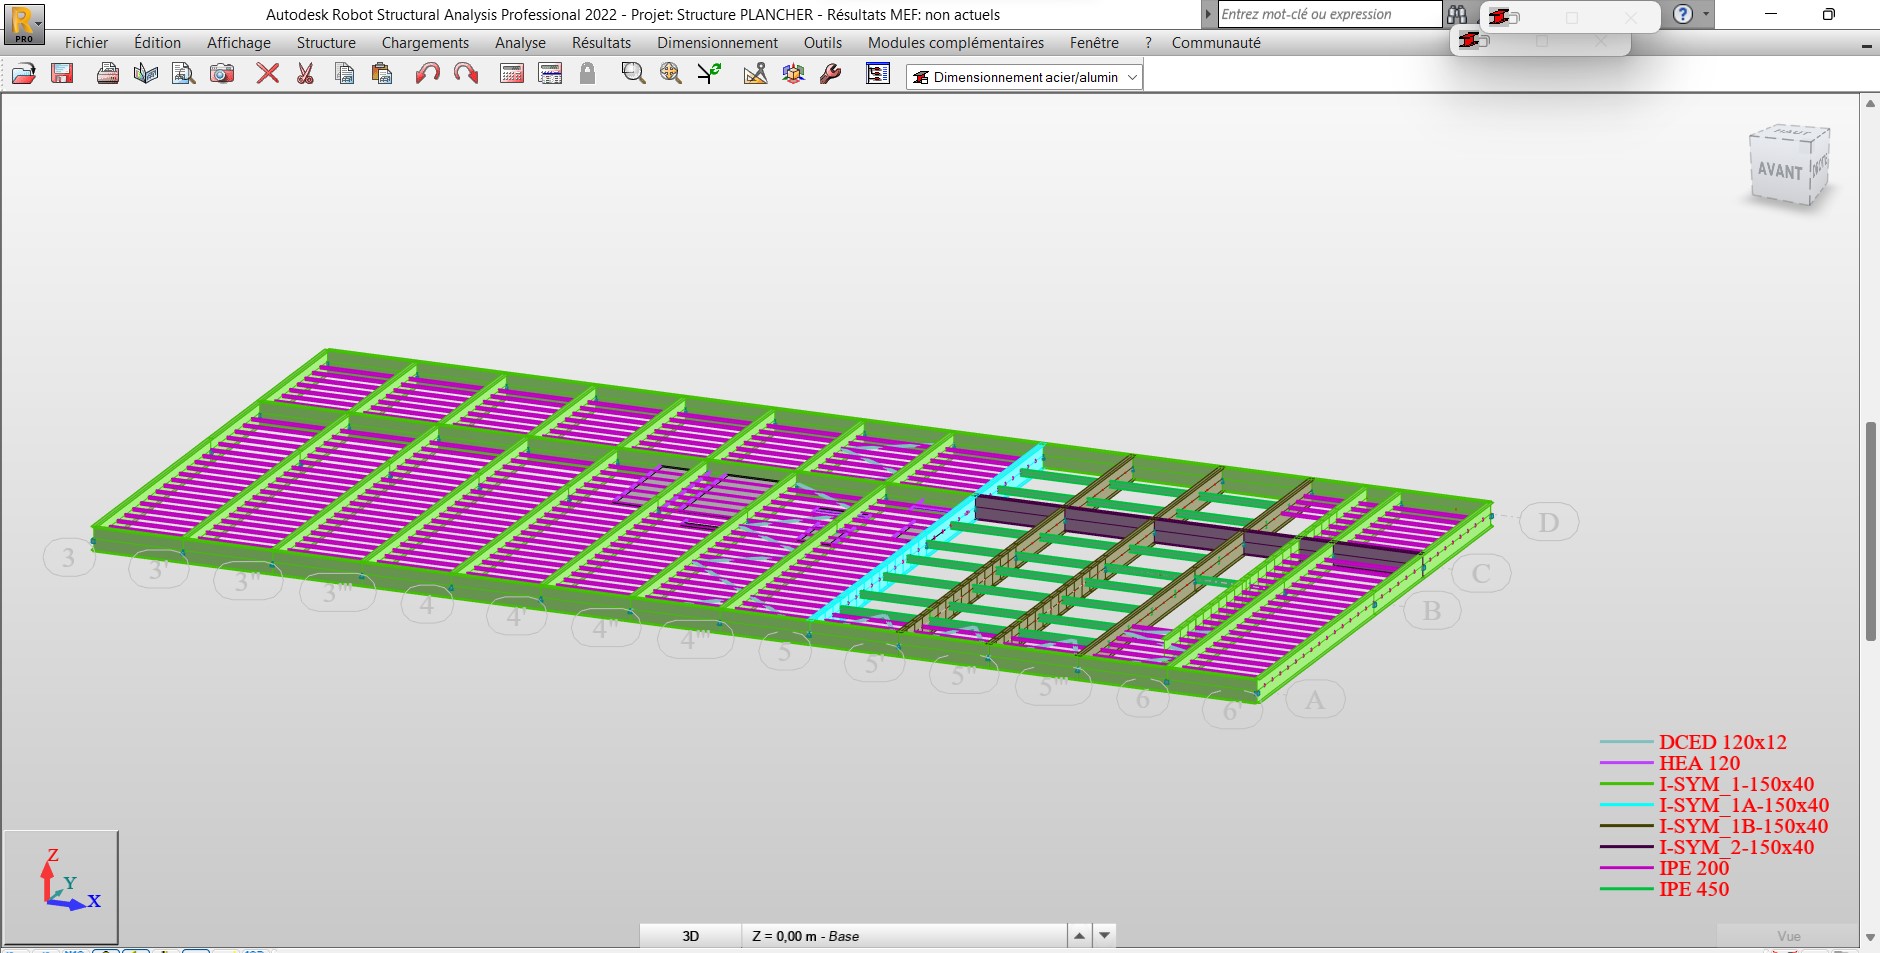The width and height of the screenshot is (1880, 953).
Task: Click the HEA 120 legend entry
Action: (1699, 763)
